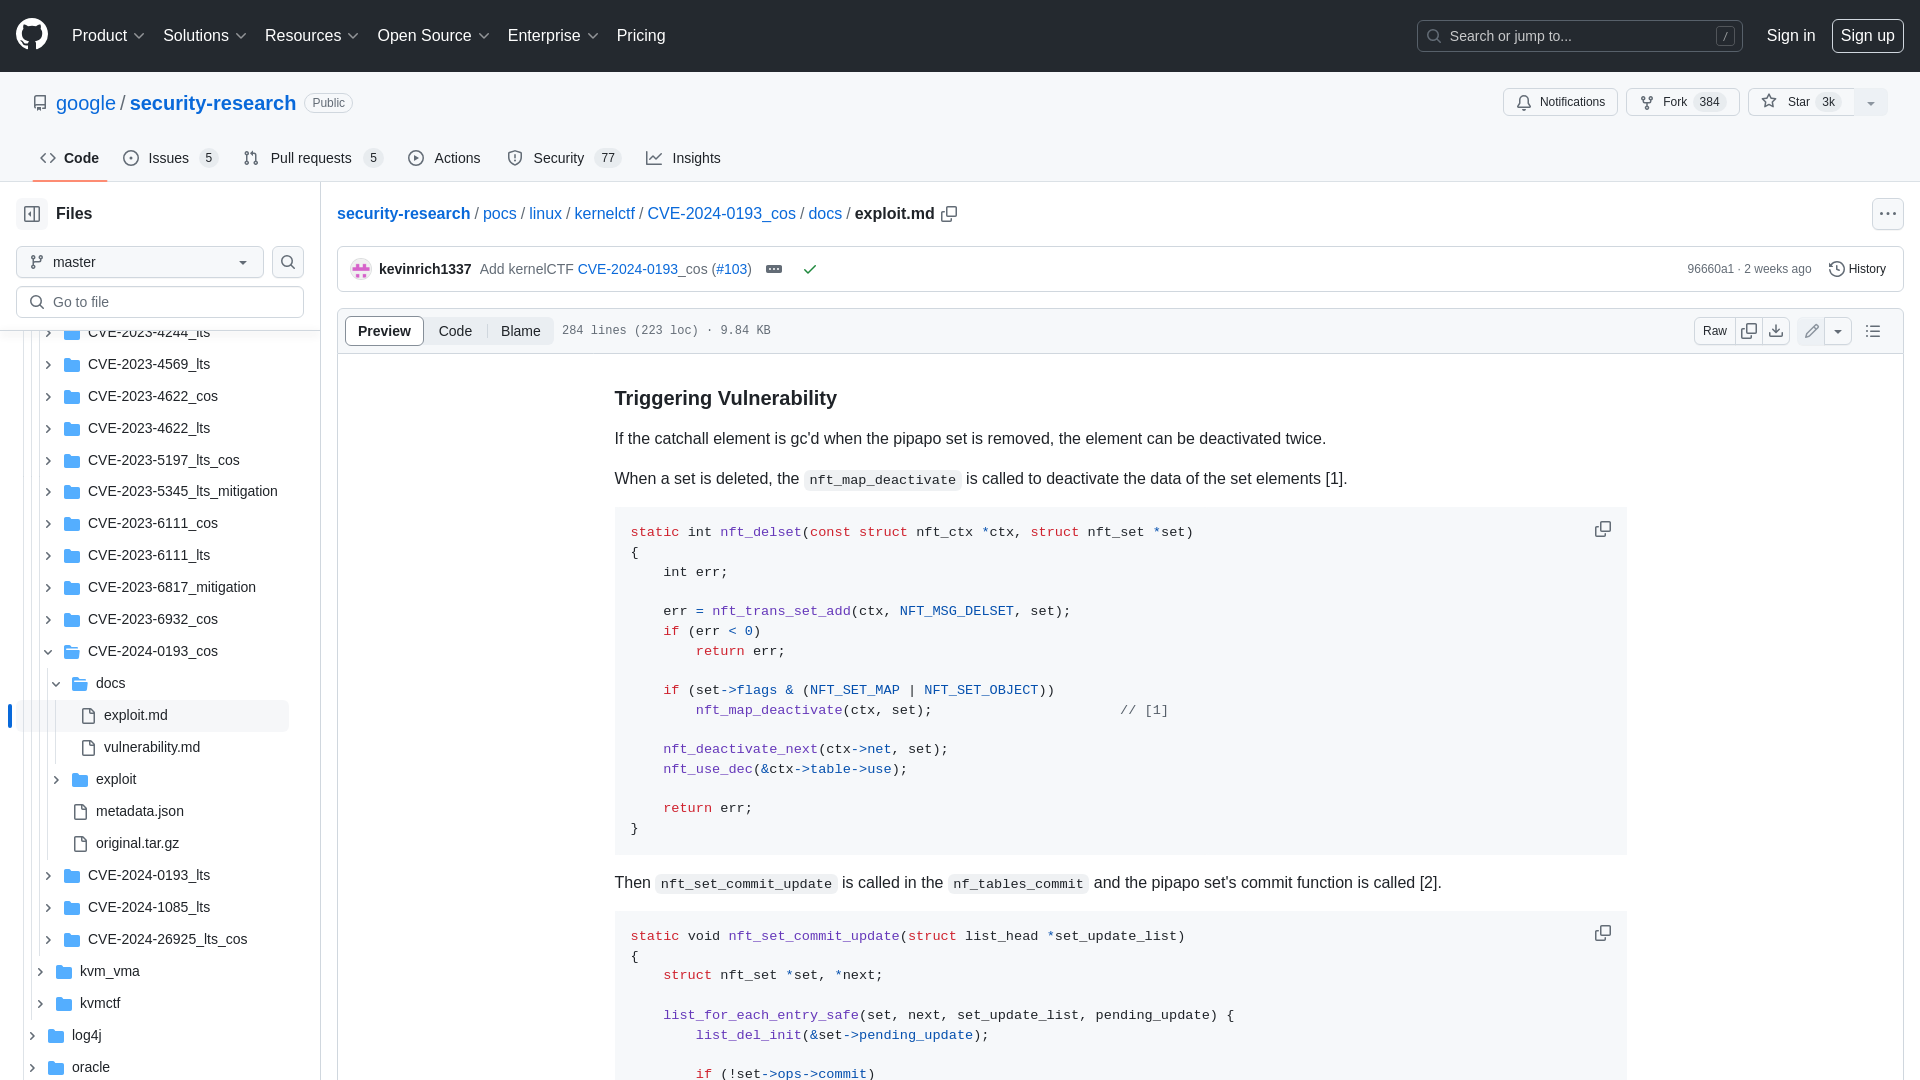Open the Product menu
The height and width of the screenshot is (1080, 1920).
tap(108, 35)
